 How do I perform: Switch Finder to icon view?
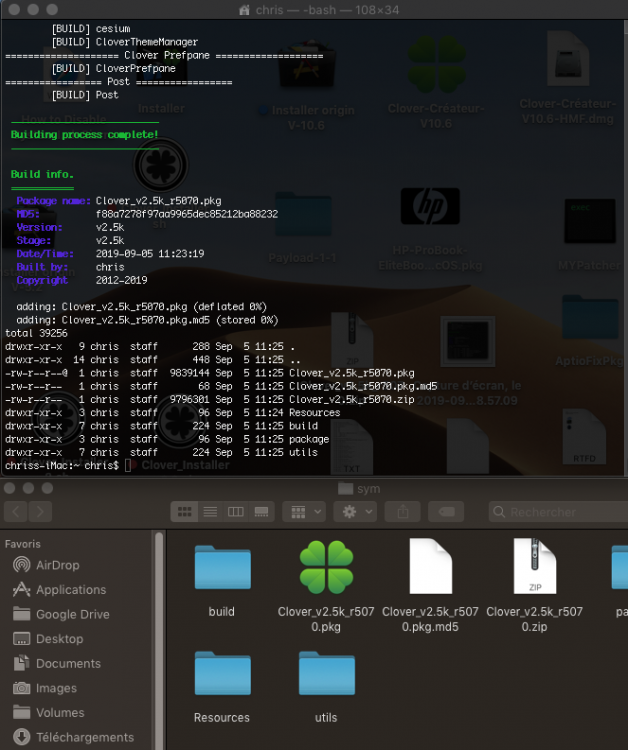click(185, 512)
